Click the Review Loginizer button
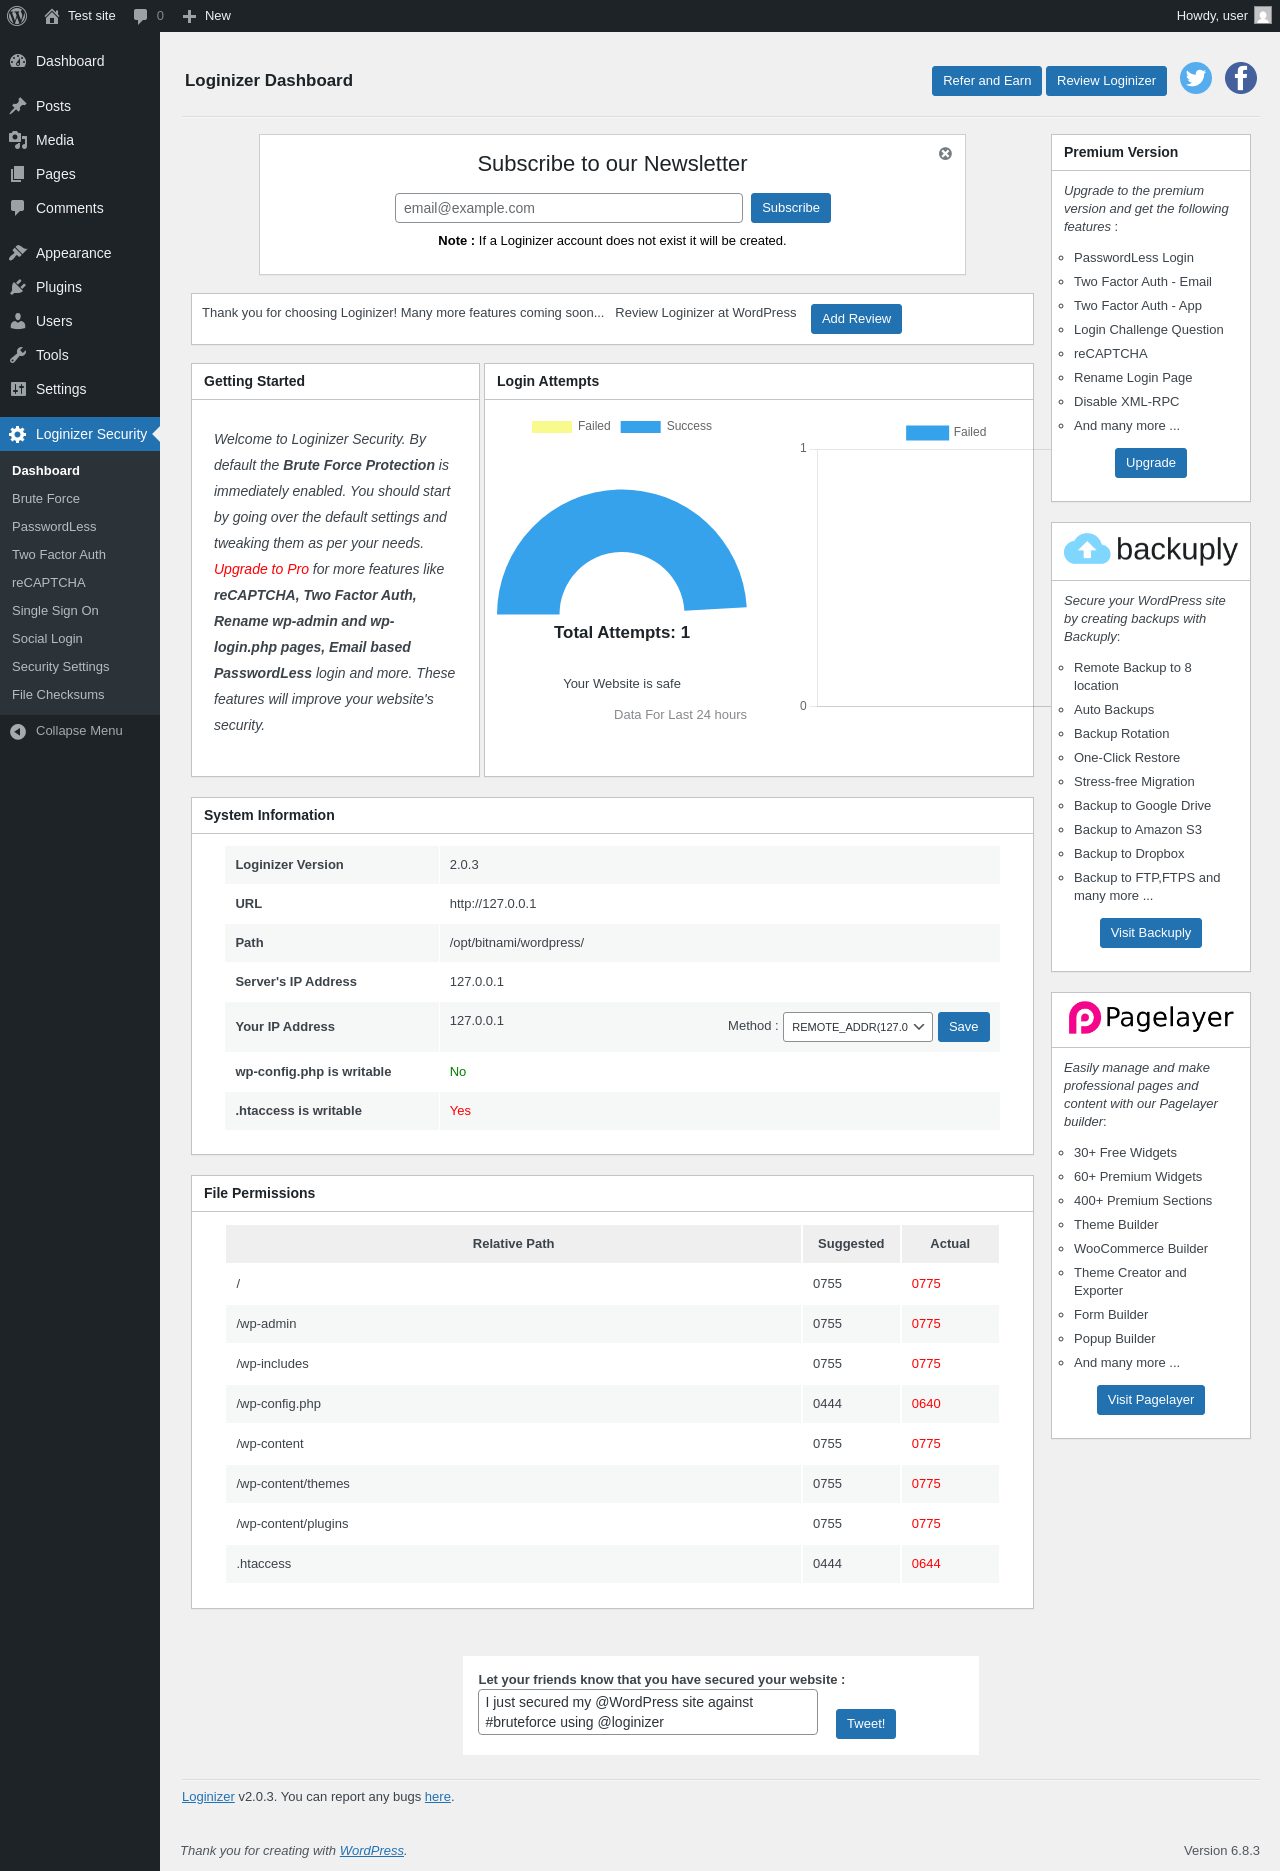This screenshot has height=1871, width=1280. point(1106,81)
